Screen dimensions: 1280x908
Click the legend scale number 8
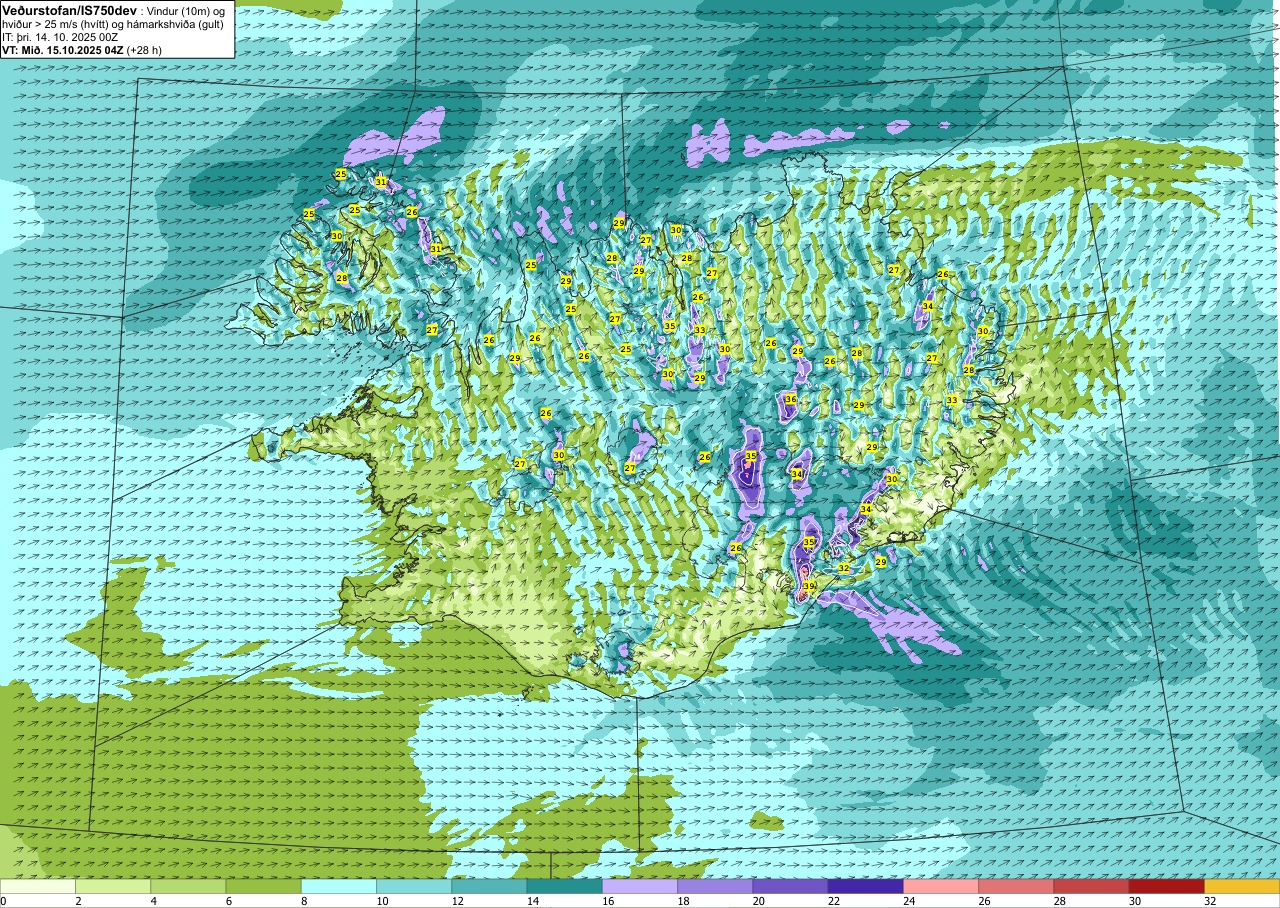[x=304, y=901]
